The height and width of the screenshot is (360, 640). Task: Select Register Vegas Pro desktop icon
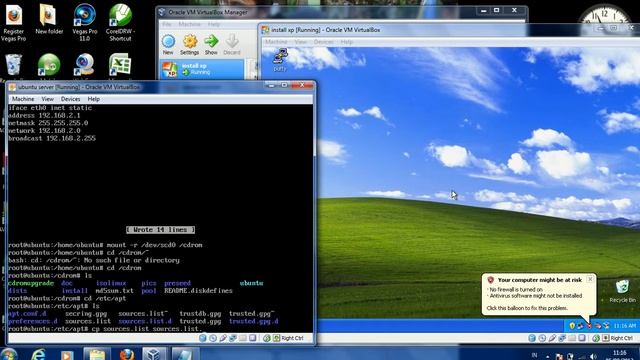(13, 22)
